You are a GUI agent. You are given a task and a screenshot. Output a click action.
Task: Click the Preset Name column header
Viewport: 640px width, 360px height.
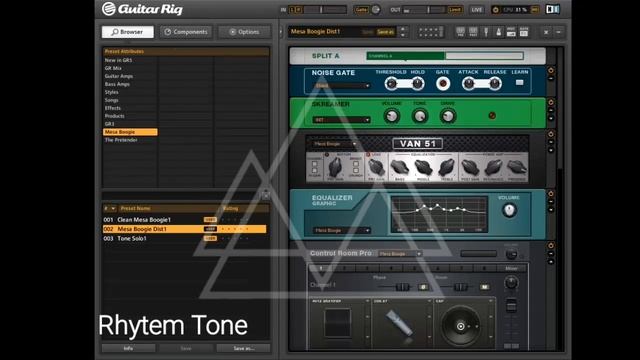[x=135, y=209]
